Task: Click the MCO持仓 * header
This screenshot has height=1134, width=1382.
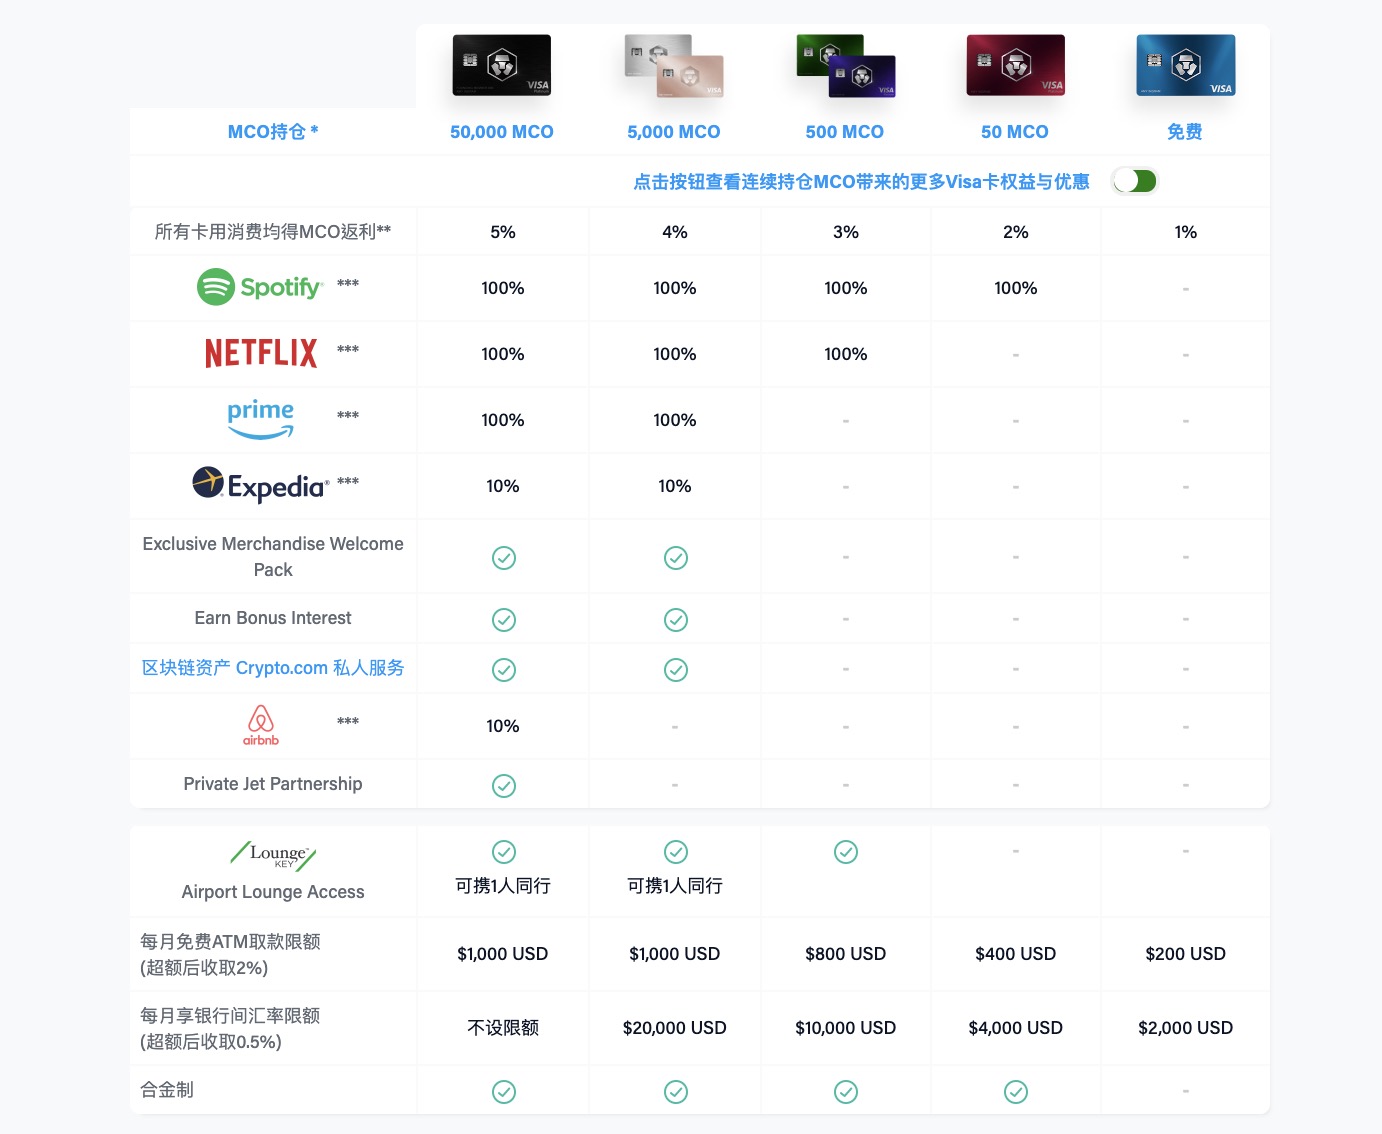Action: pos(273,132)
